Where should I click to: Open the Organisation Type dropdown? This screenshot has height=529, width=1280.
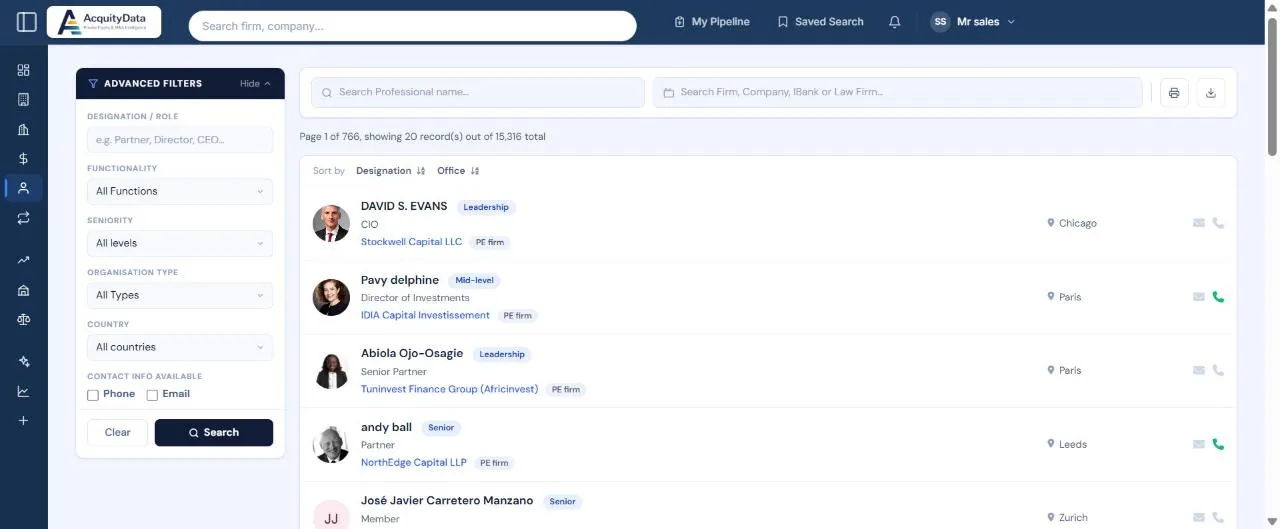pyautogui.click(x=180, y=295)
